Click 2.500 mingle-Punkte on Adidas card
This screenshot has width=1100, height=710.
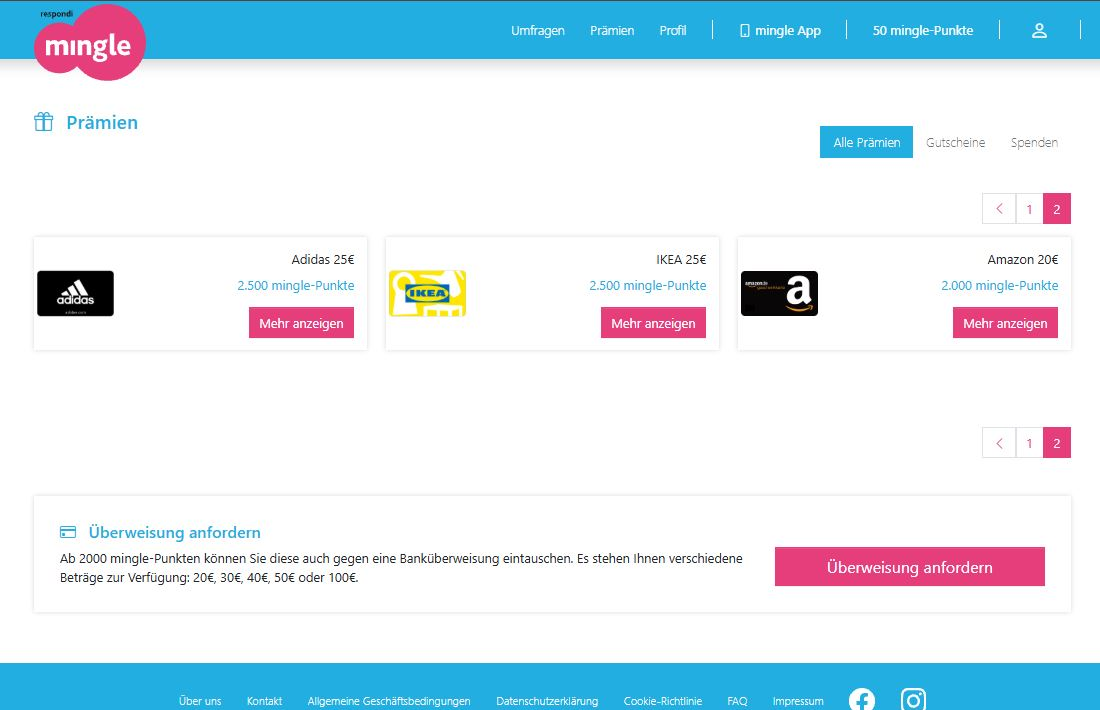295,286
